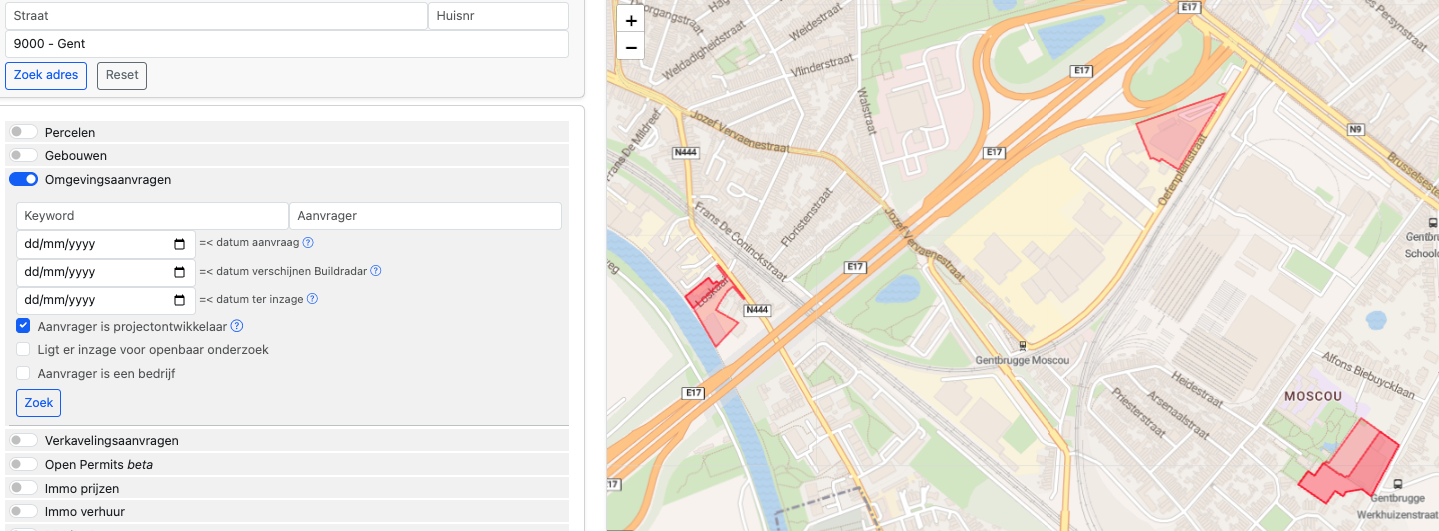Click the N9 road shield

coord(1355,129)
